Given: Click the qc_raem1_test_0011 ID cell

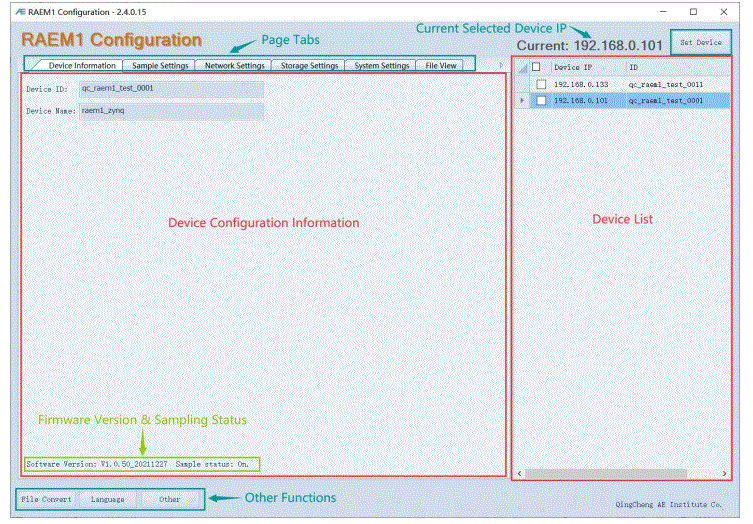Looking at the screenshot, I should point(678,84).
